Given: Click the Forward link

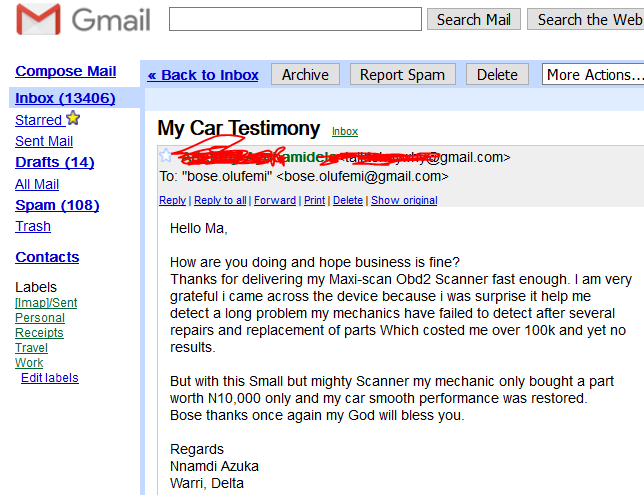Looking at the screenshot, I should 275,201.
